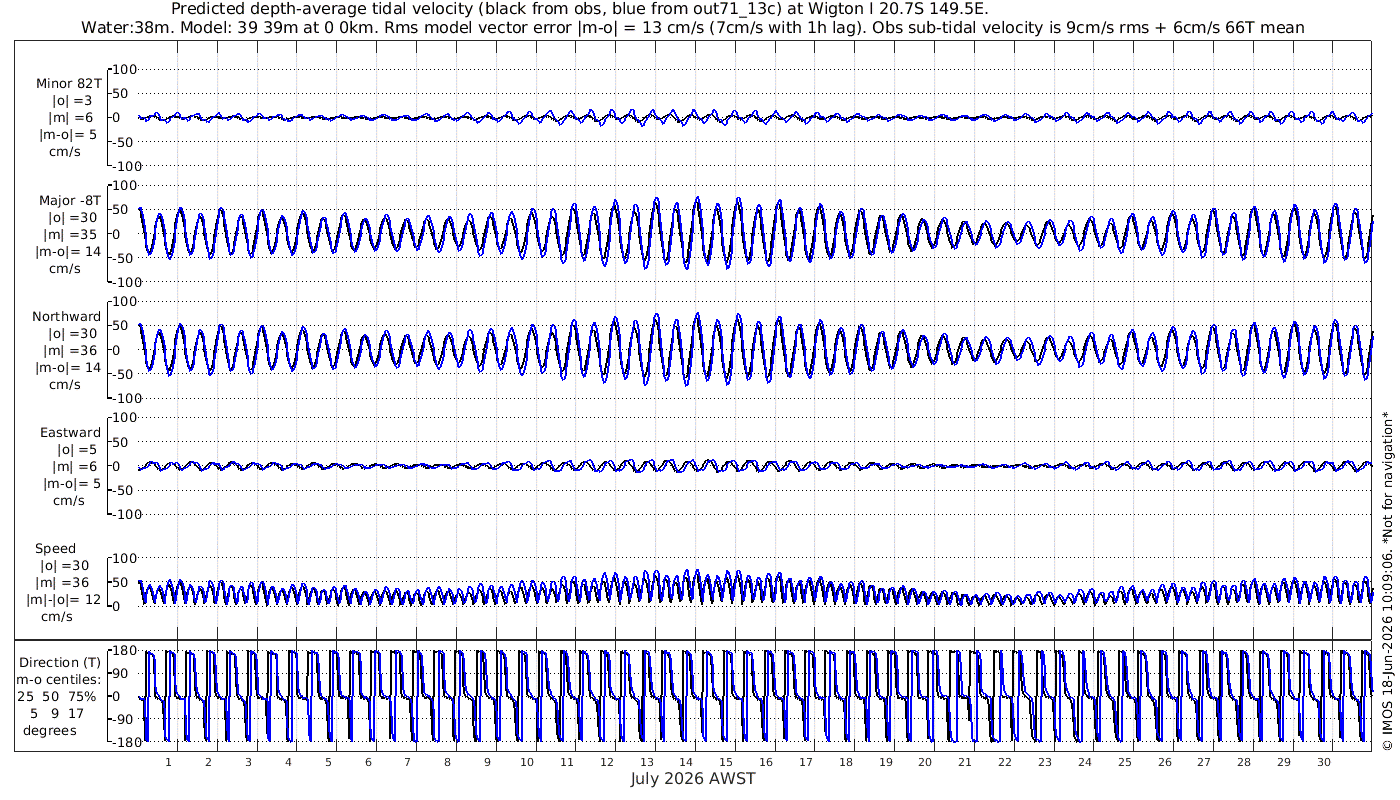This screenshot has height=800, width=1400.
Task: Click the '100' y-tick of the Minor panel
Action: (123, 69)
